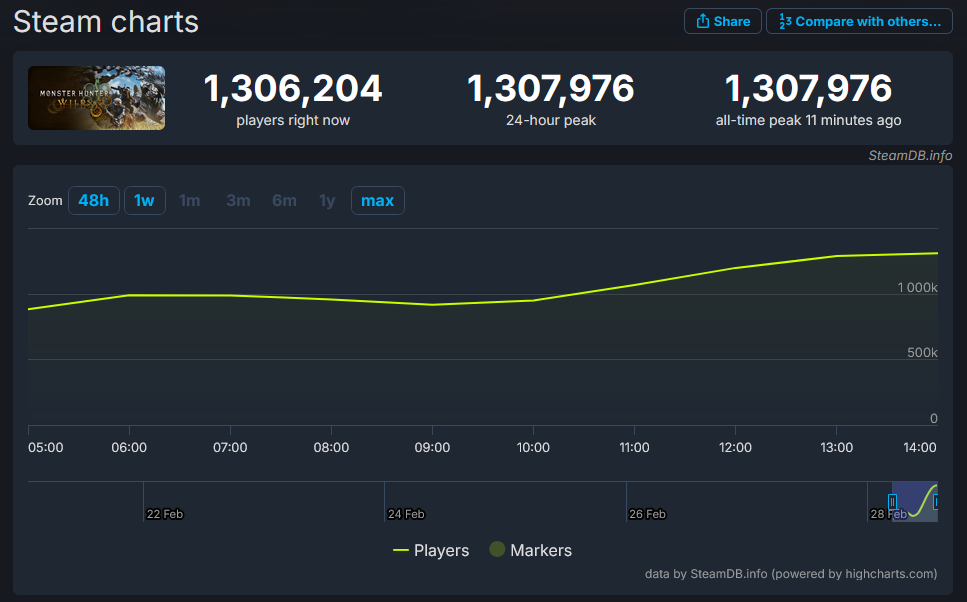The width and height of the screenshot is (967, 602).
Task: Open Compare with others
Action: pyautogui.click(x=859, y=22)
